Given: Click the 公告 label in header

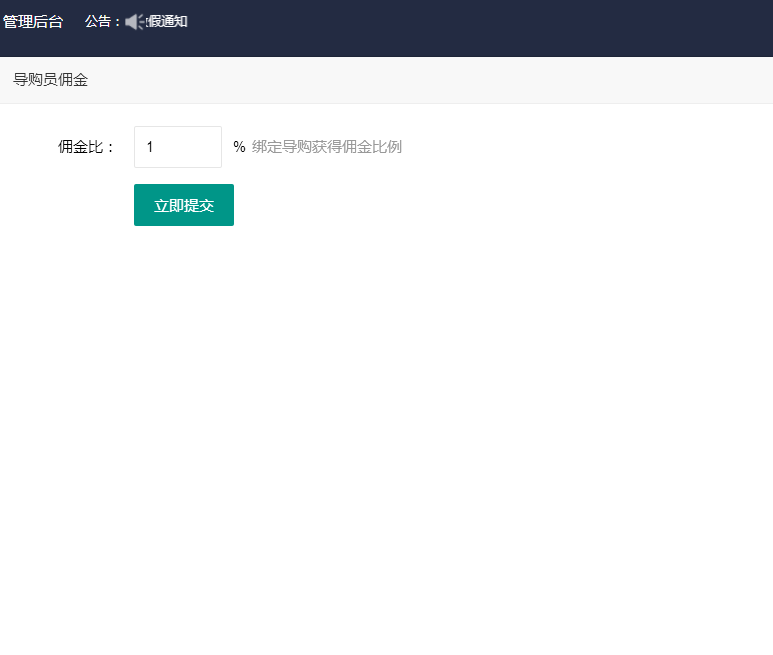Looking at the screenshot, I should [x=103, y=22].
